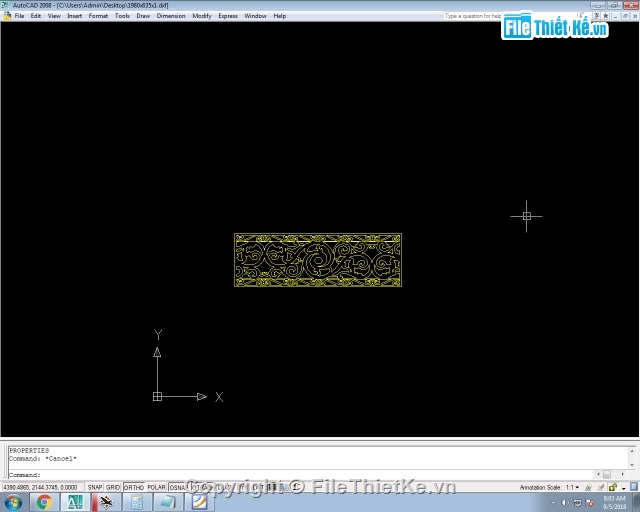Open the notepad app in taskbar
Viewport: 640px width, 512px height.
(168, 502)
